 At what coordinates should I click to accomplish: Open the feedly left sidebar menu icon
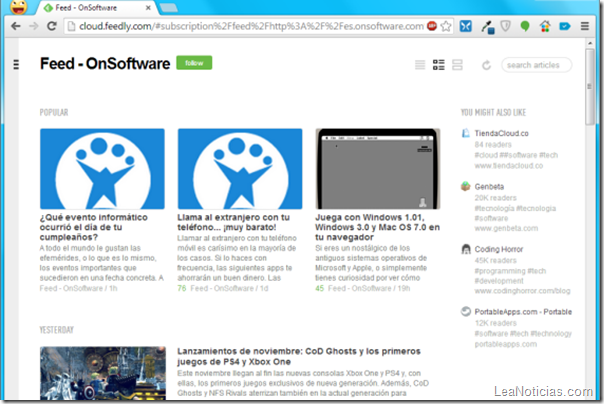16,64
